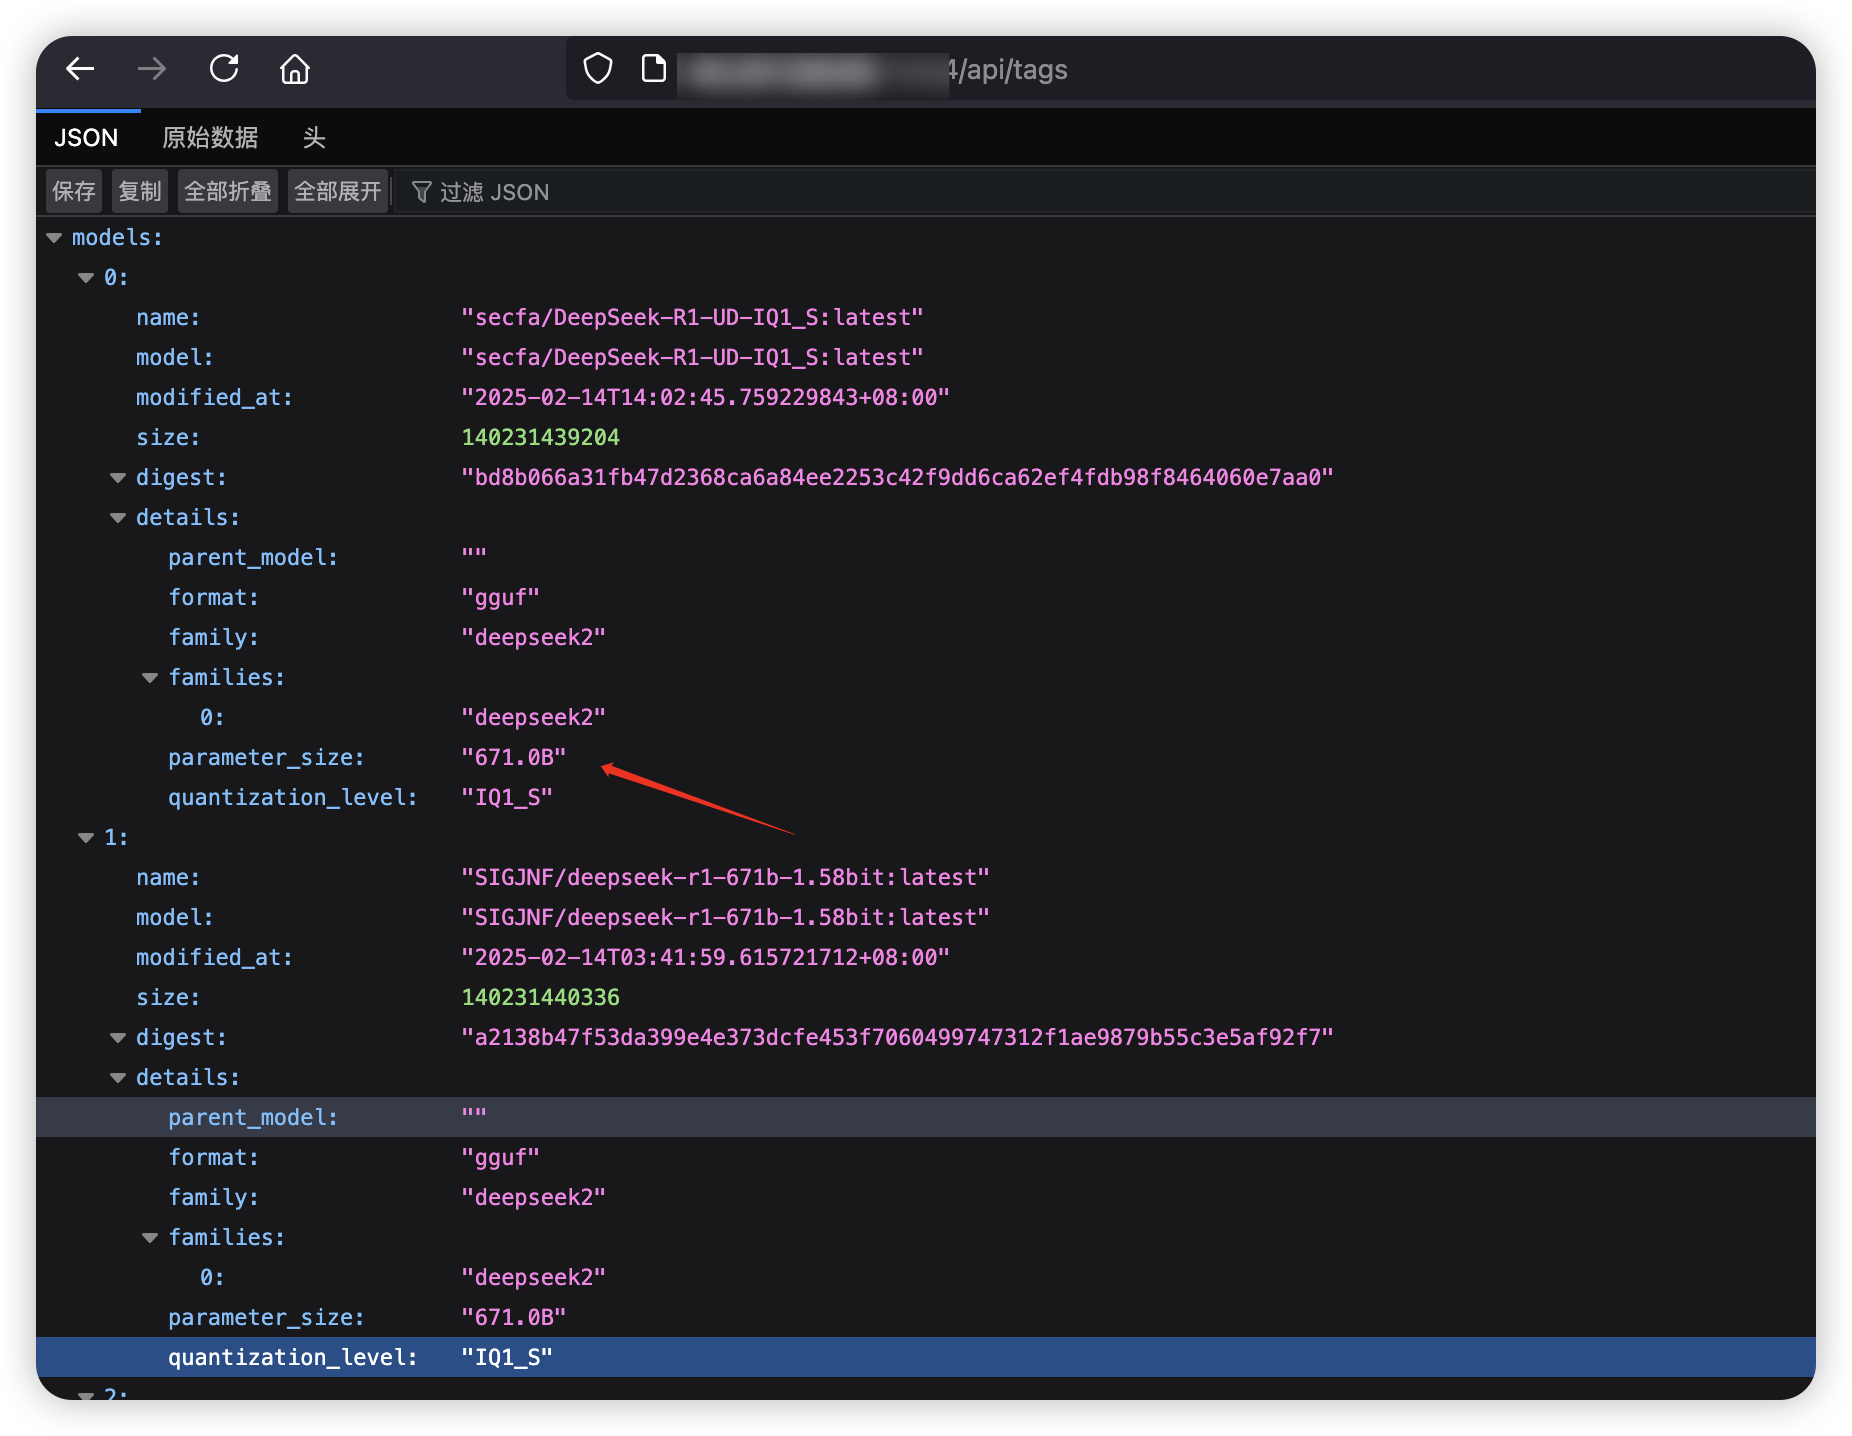Click the page info document icon
Screen dimensions: 1852x1436
click(x=654, y=69)
